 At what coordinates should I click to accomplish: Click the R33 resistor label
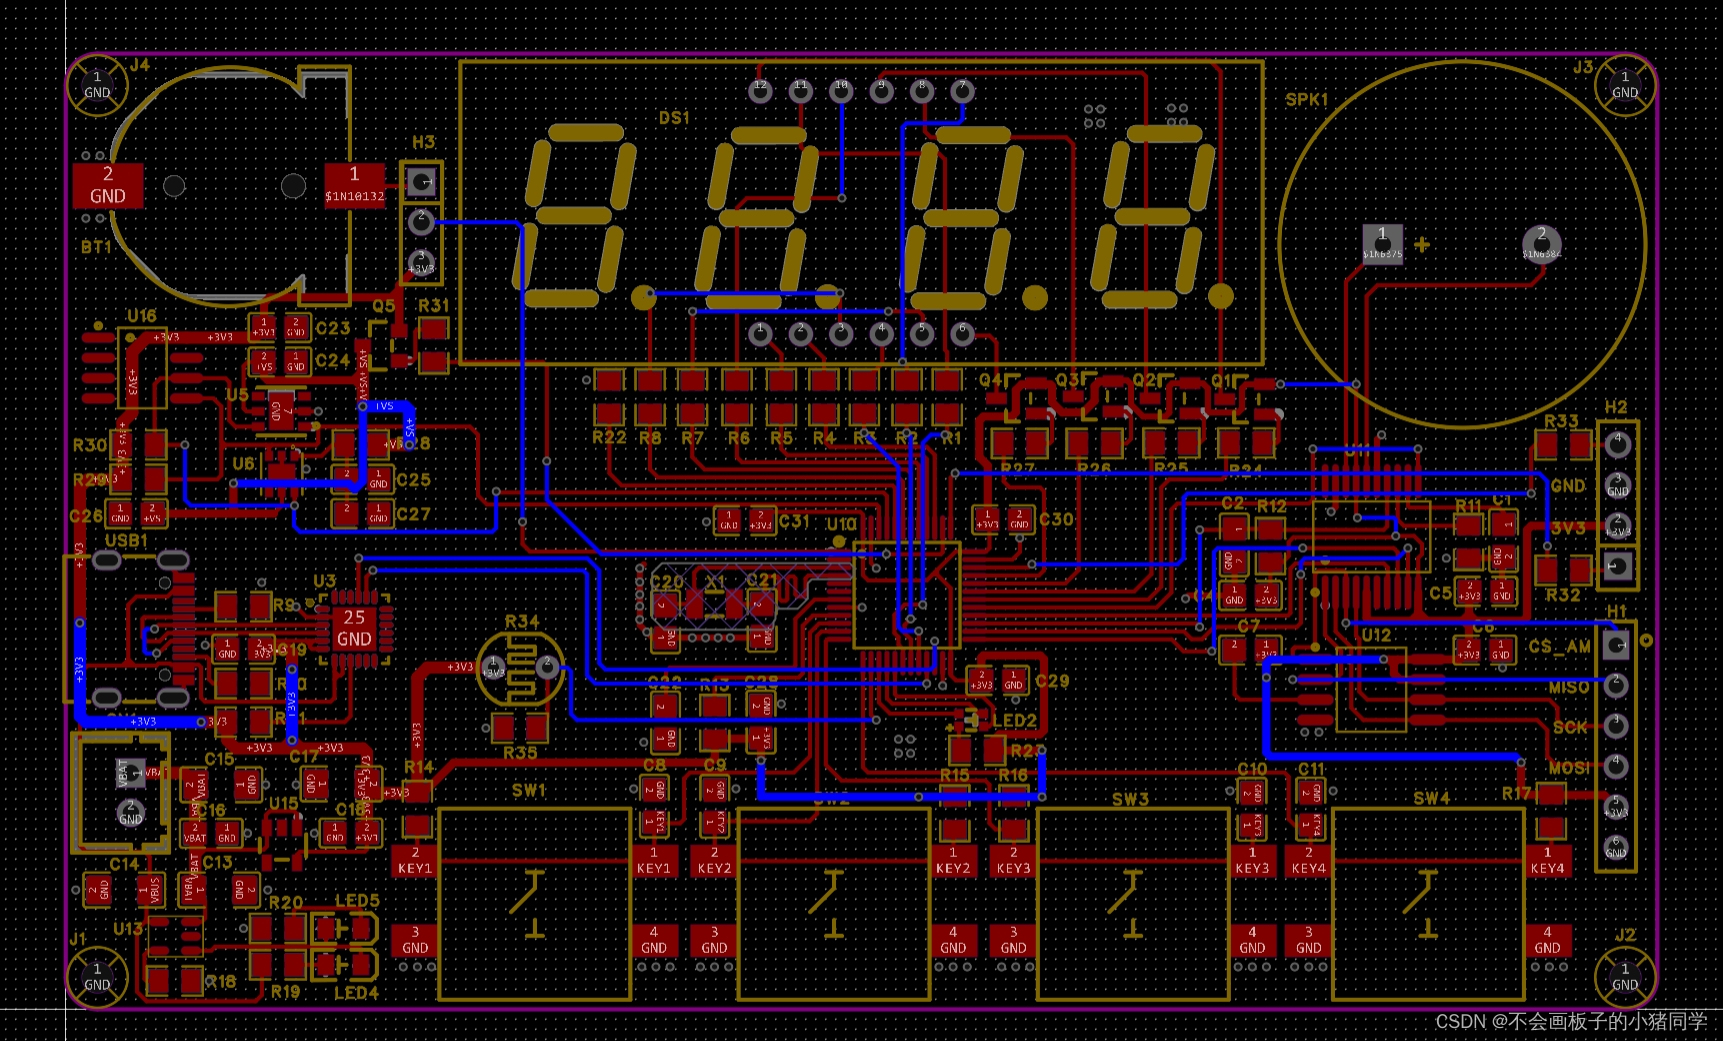[1561, 421]
